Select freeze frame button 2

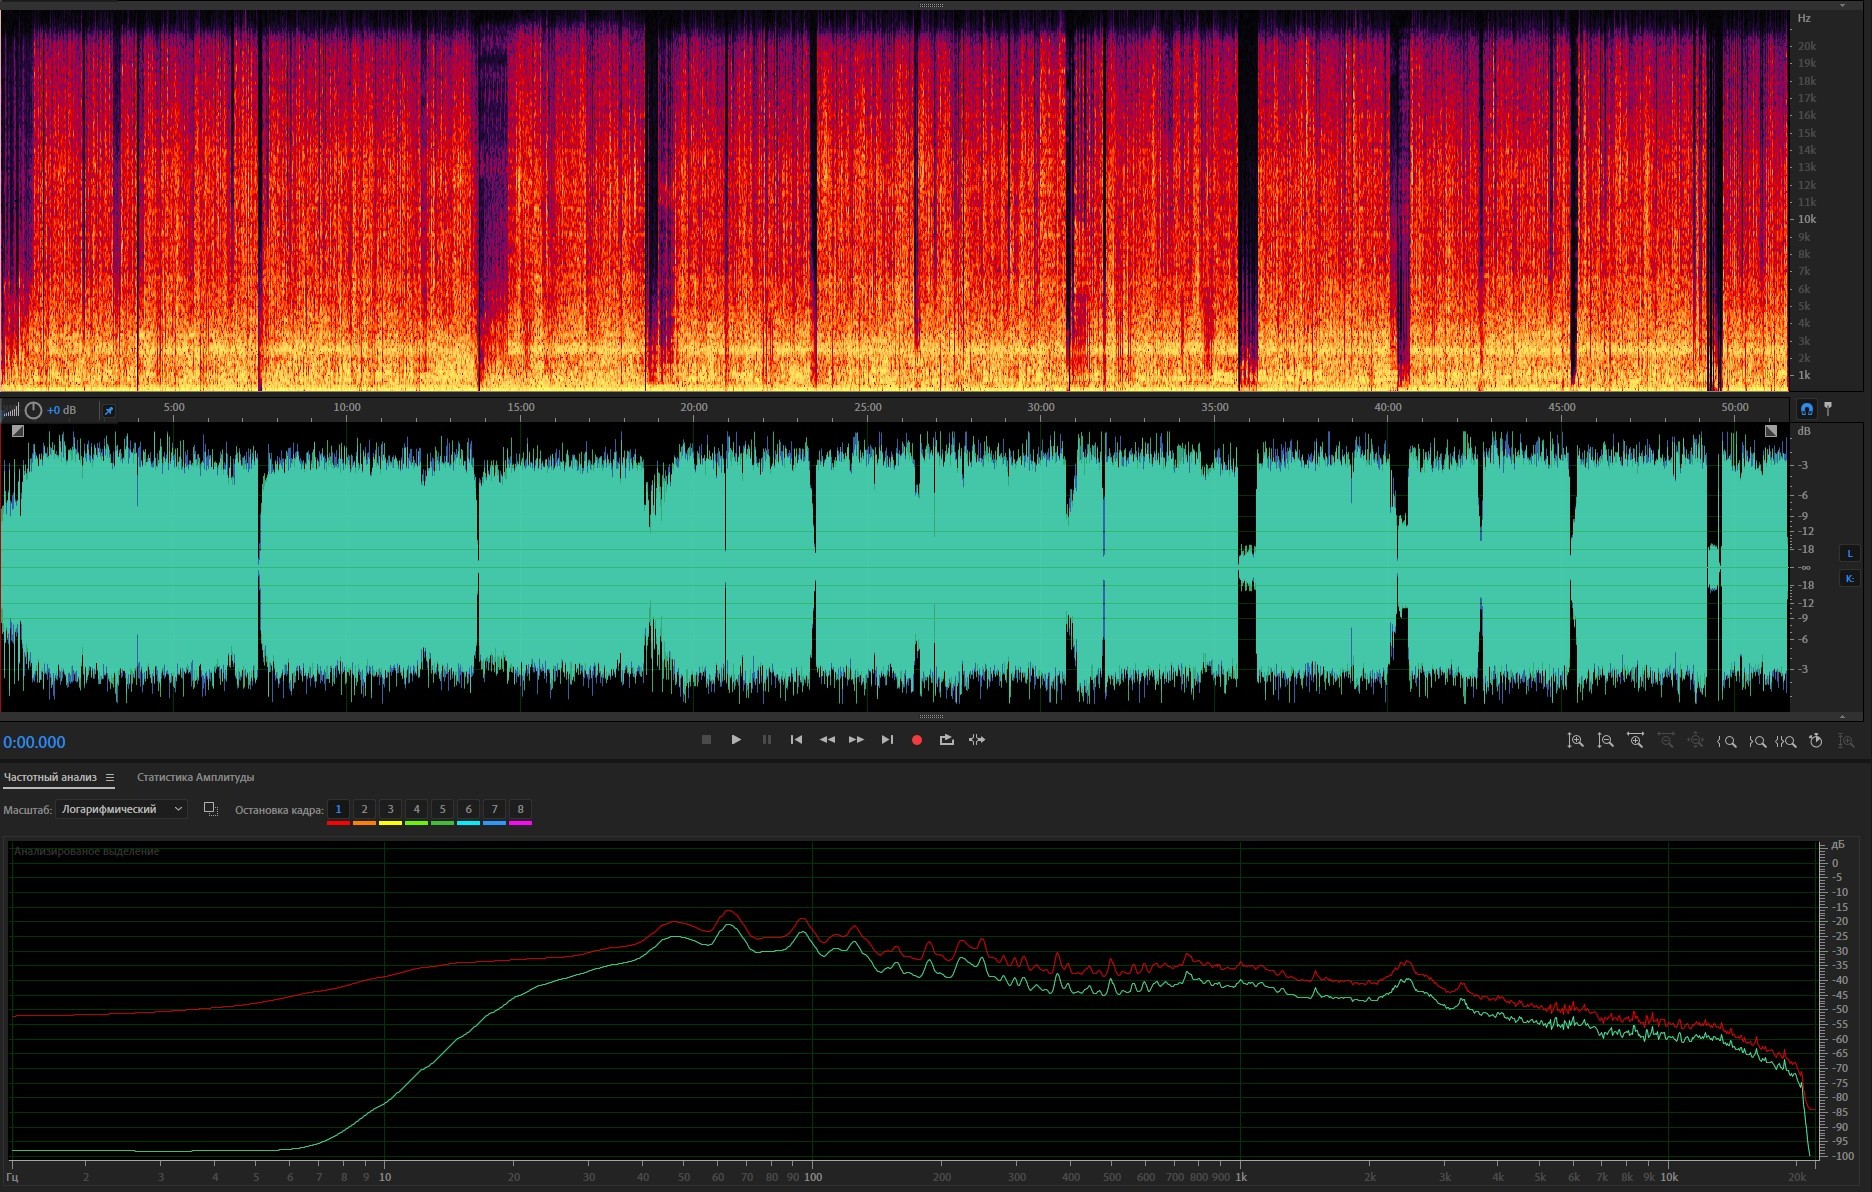point(364,809)
